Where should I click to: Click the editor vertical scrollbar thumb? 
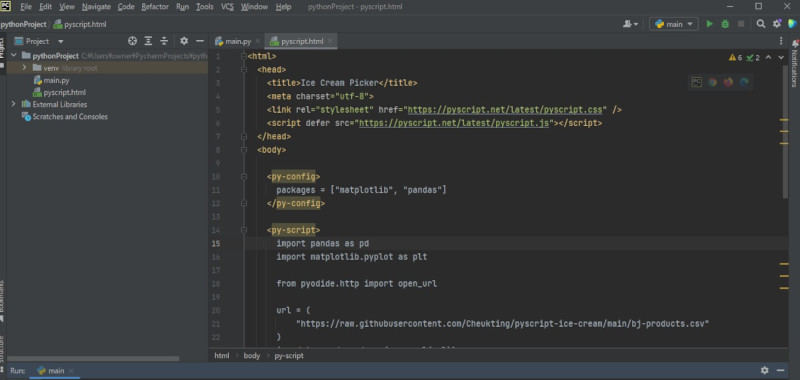point(785,132)
